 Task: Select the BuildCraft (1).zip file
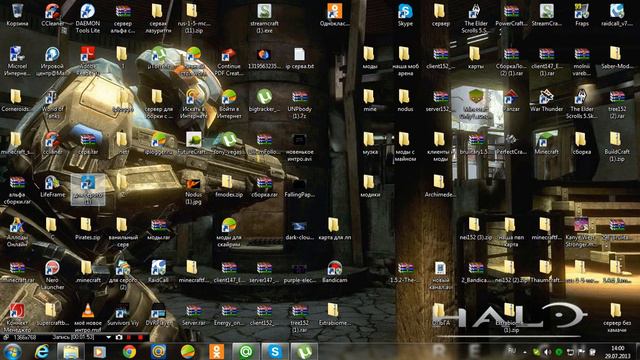[x=617, y=148]
